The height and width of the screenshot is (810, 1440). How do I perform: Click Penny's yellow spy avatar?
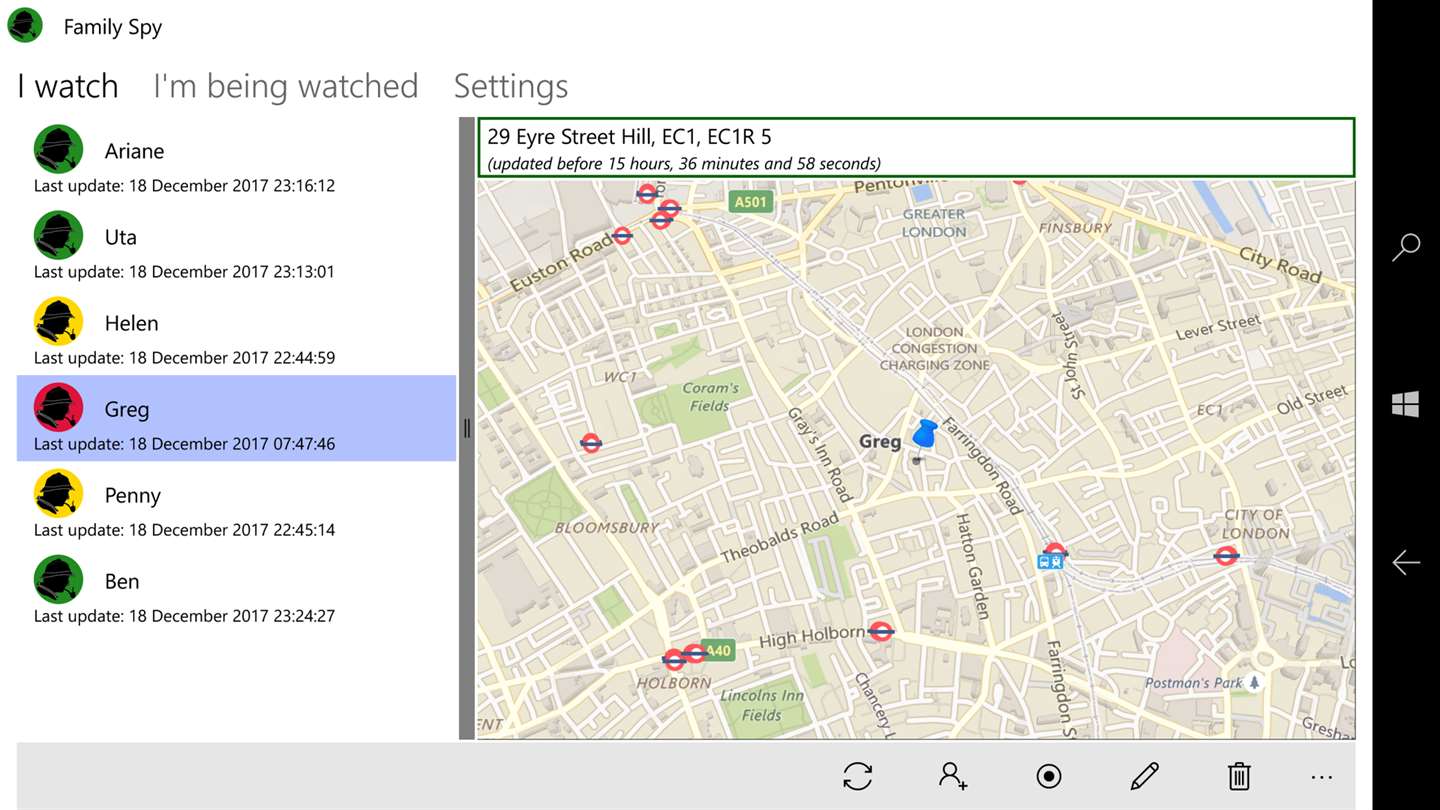(x=58, y=494)
